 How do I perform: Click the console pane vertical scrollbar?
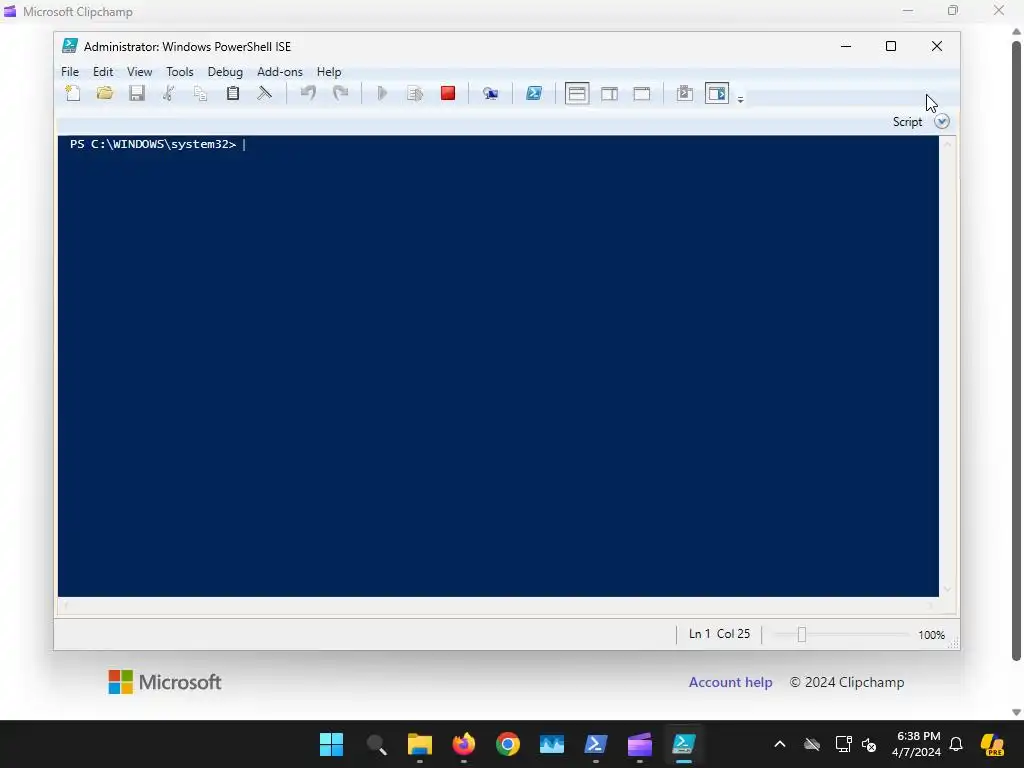point(948,366)
